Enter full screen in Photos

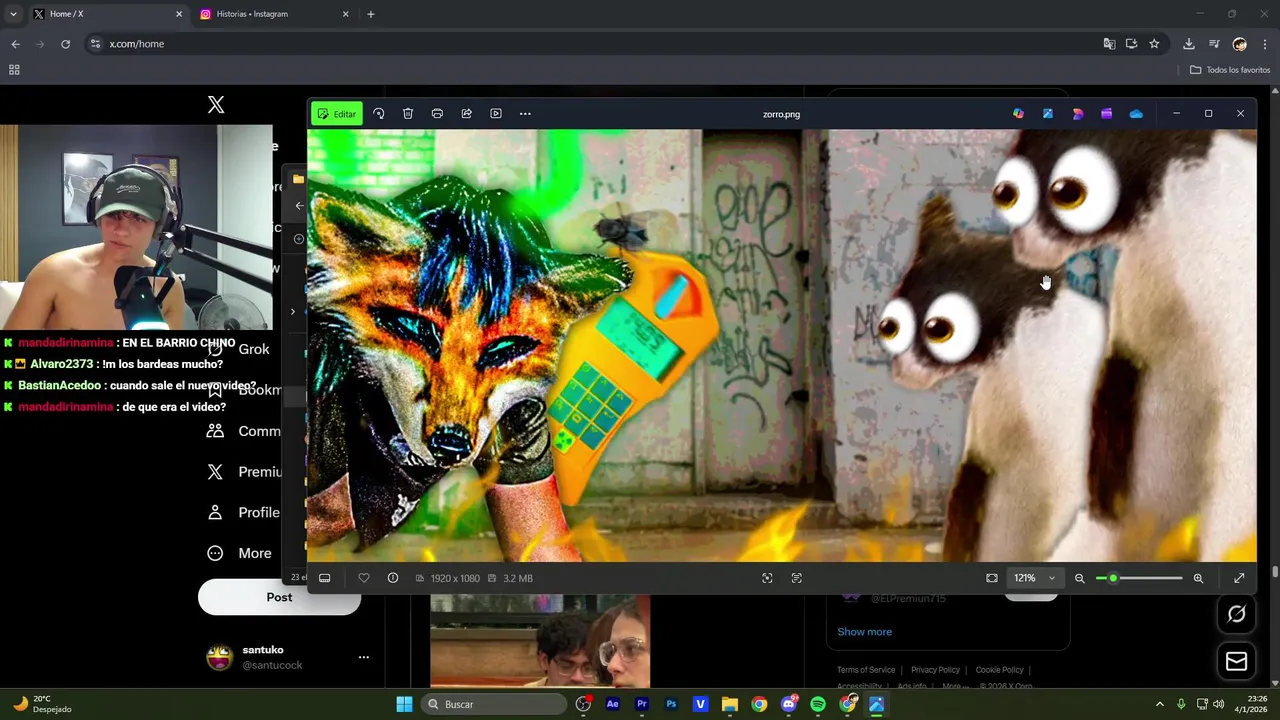tap(1239, 578)
